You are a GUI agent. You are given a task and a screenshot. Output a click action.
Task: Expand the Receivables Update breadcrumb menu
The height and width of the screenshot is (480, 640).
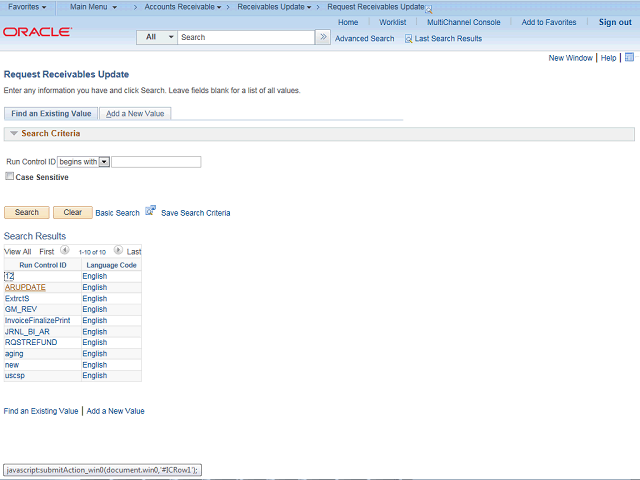pyautogui.click(x=274, y=7)
